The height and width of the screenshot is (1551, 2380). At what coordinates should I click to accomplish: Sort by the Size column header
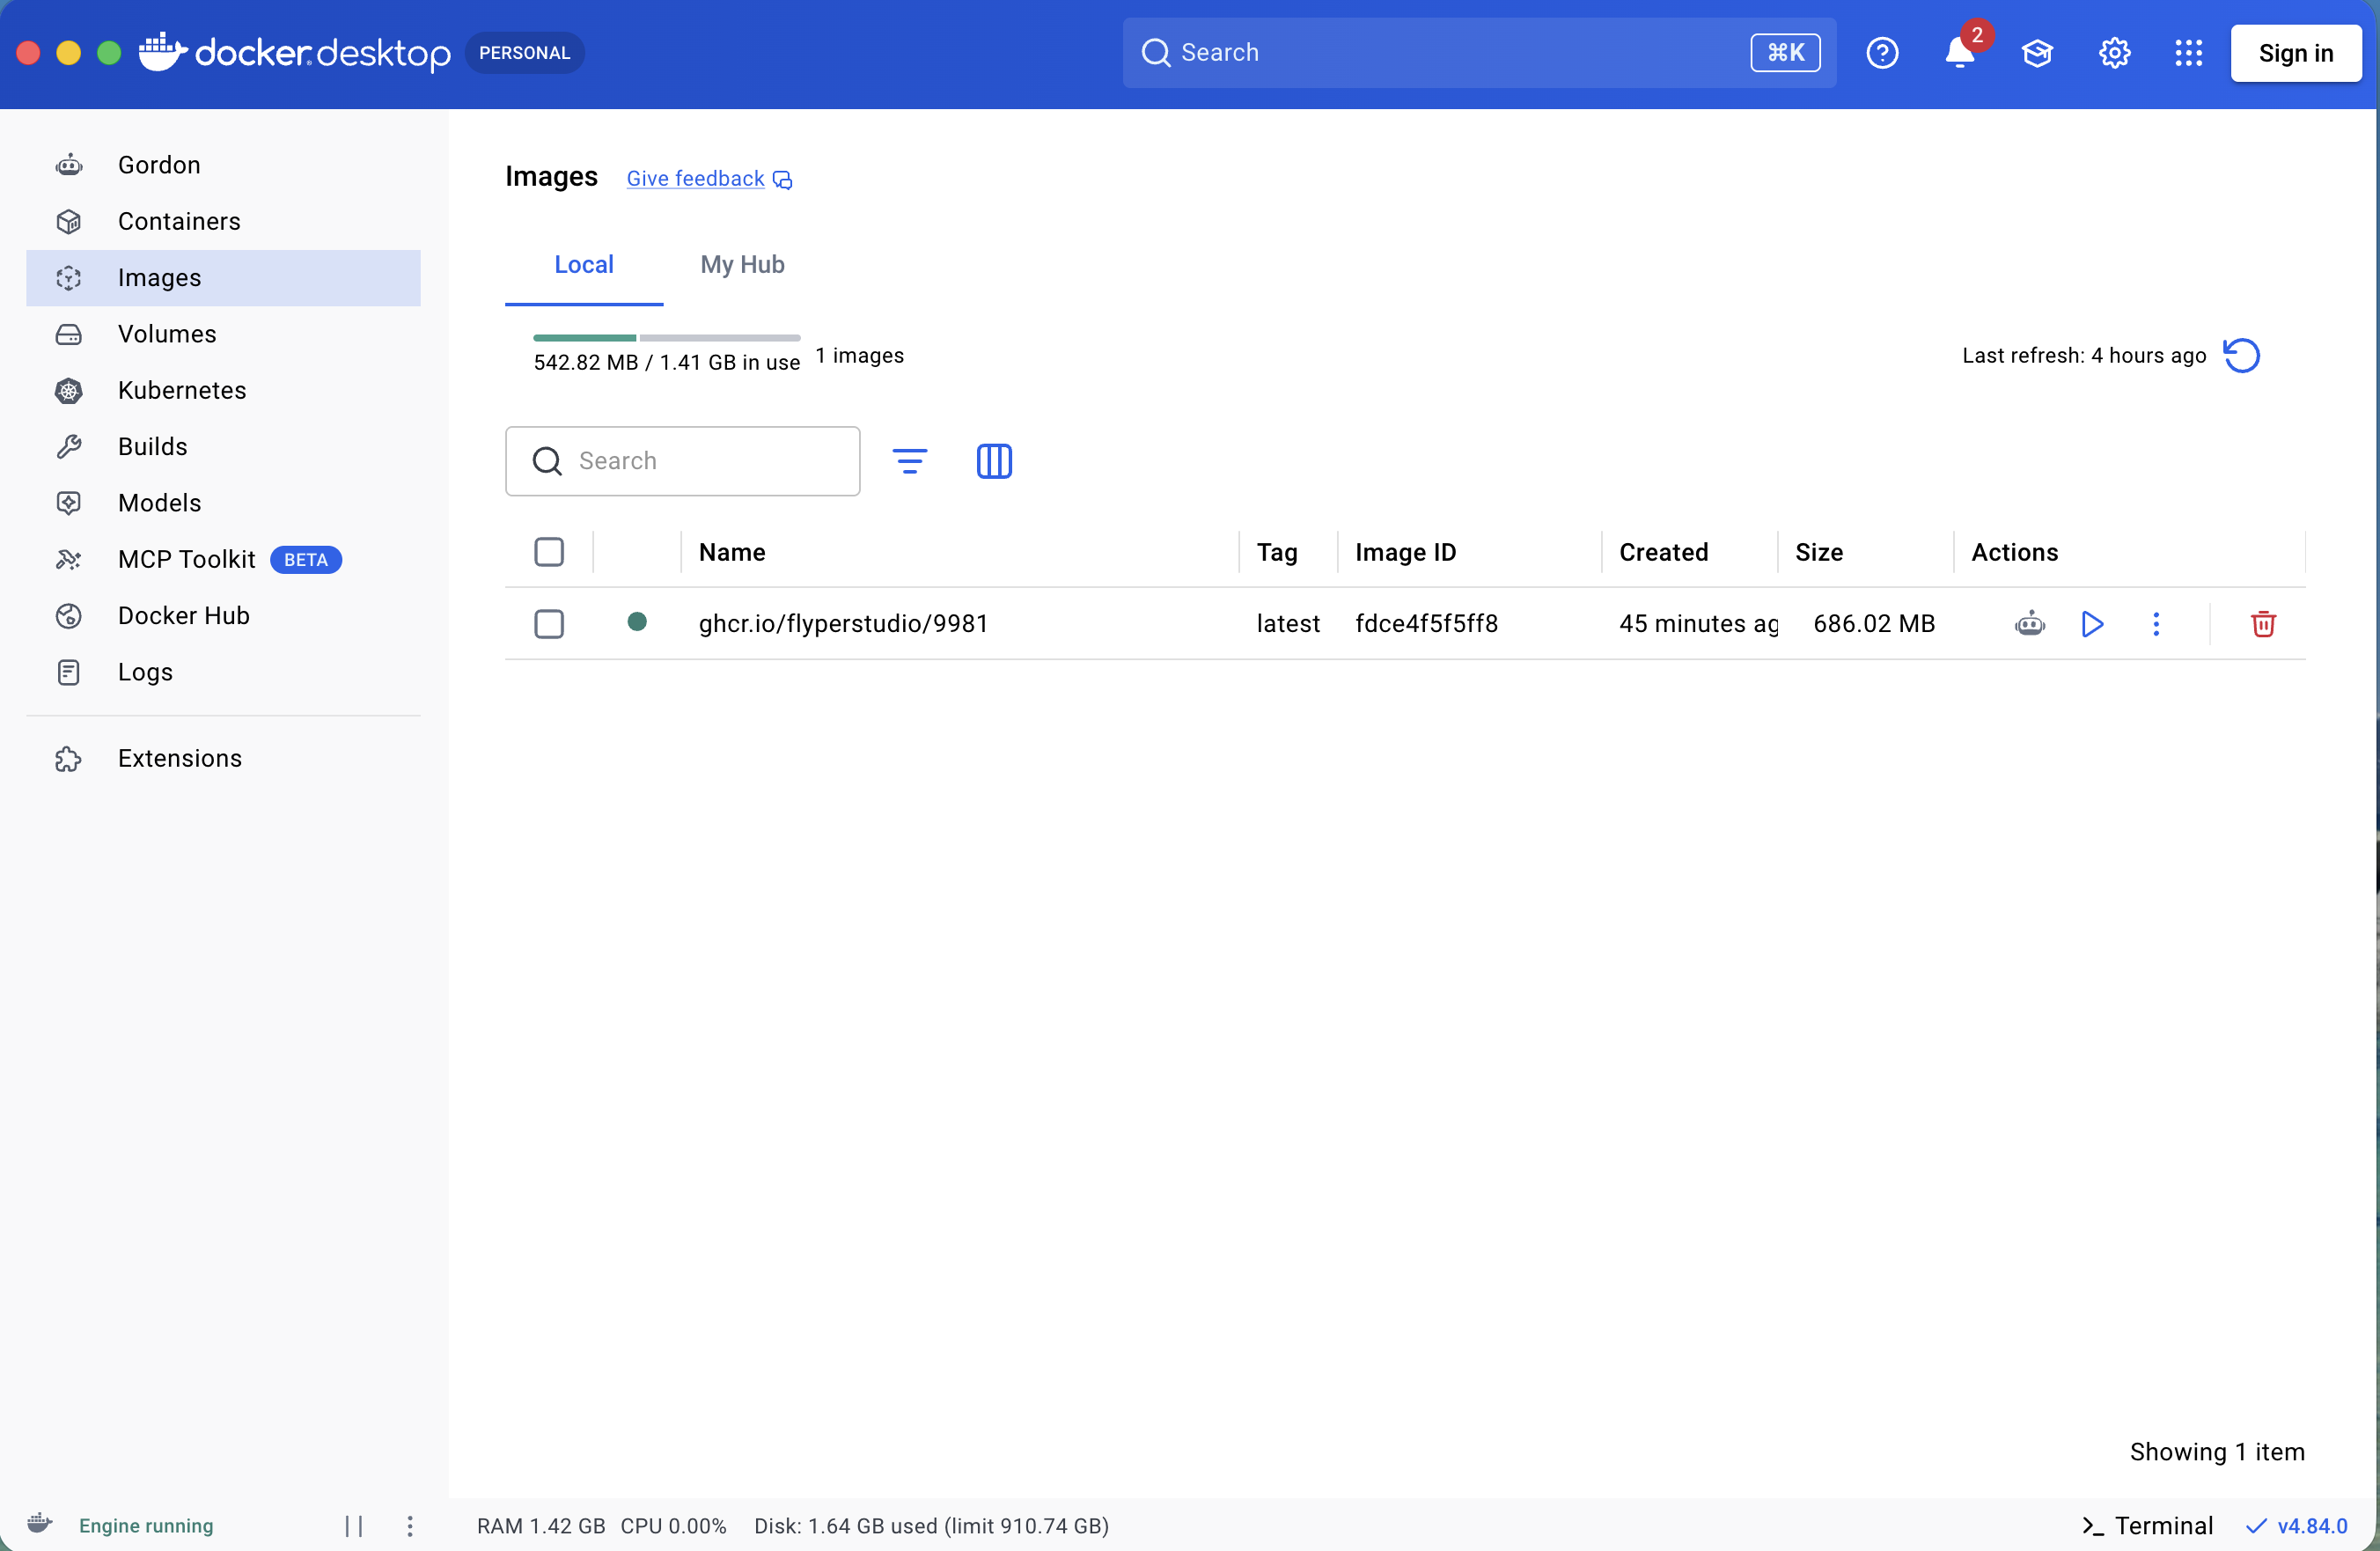click(1819, 552)
